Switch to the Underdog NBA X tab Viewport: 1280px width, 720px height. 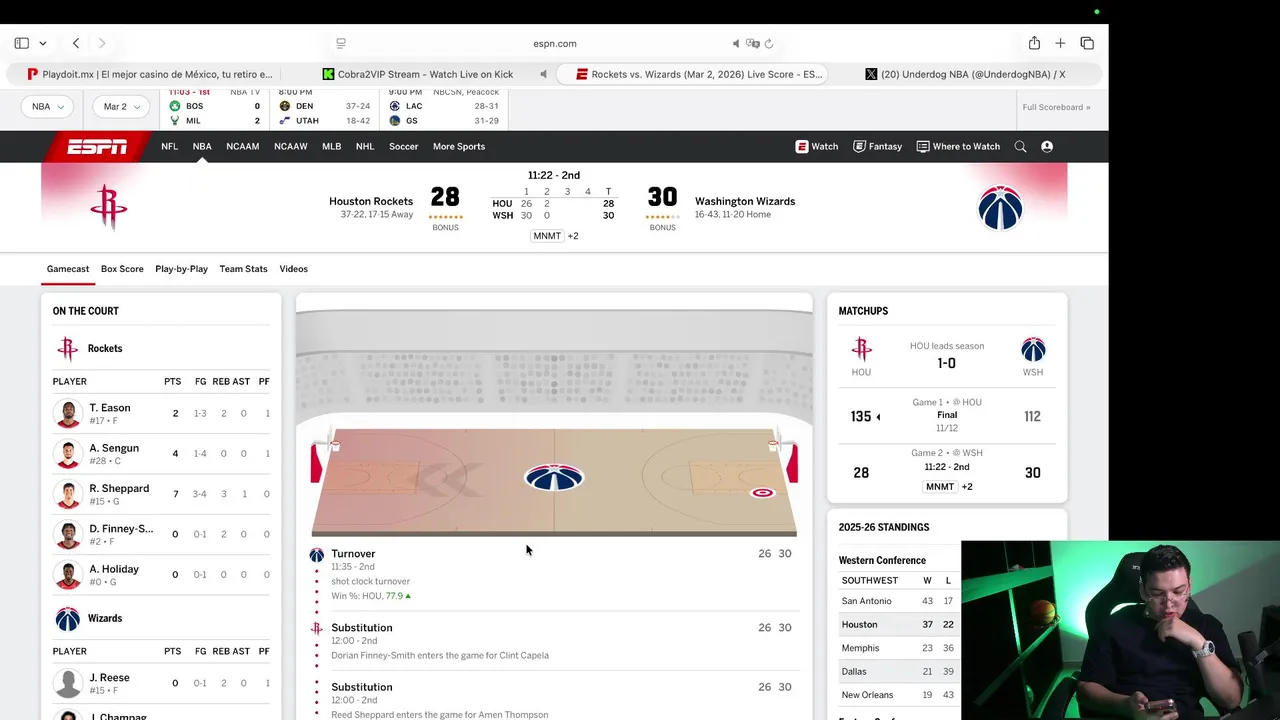pyautogui.click(x=965, y=74)
